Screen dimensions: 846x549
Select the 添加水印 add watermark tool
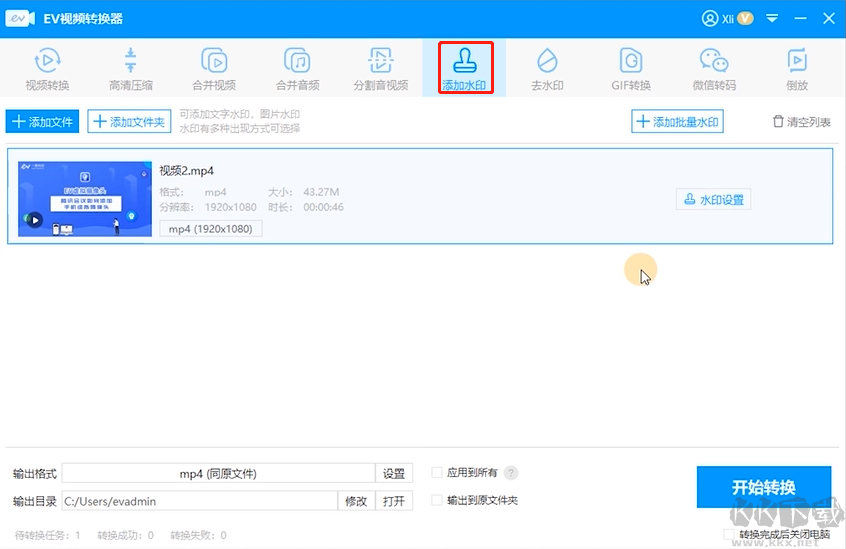click(x=465, y=68)
